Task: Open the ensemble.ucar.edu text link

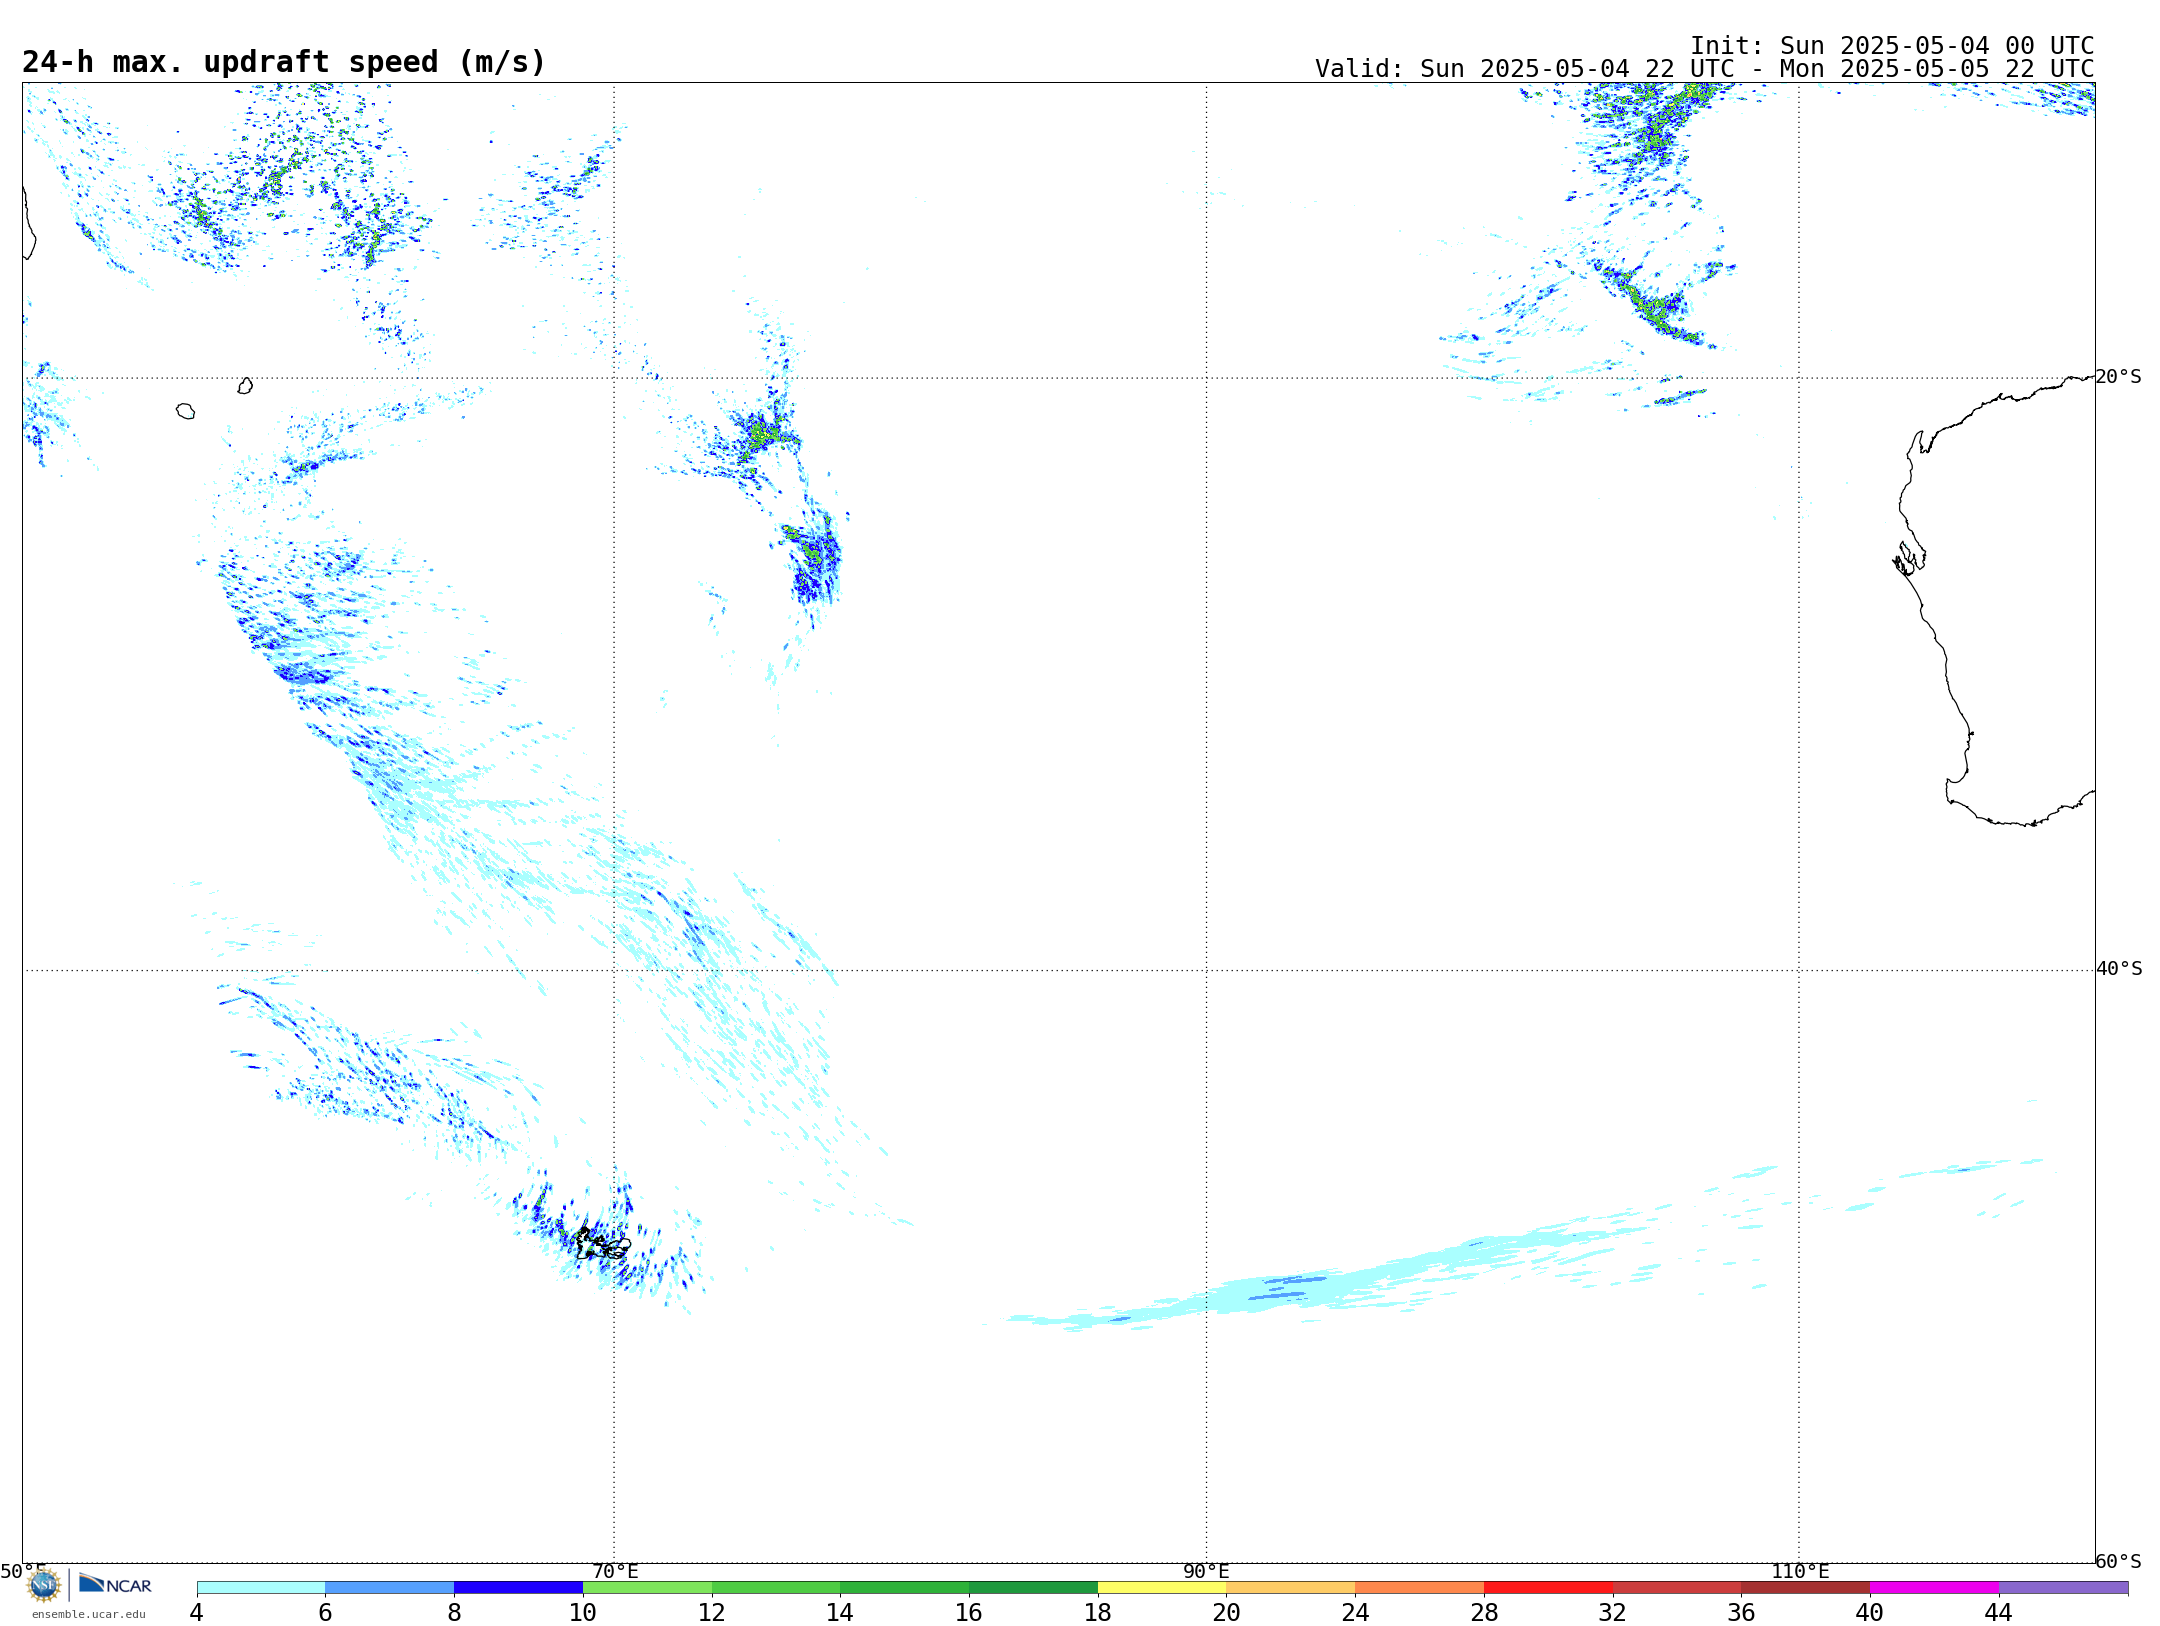Action: 89,1614
